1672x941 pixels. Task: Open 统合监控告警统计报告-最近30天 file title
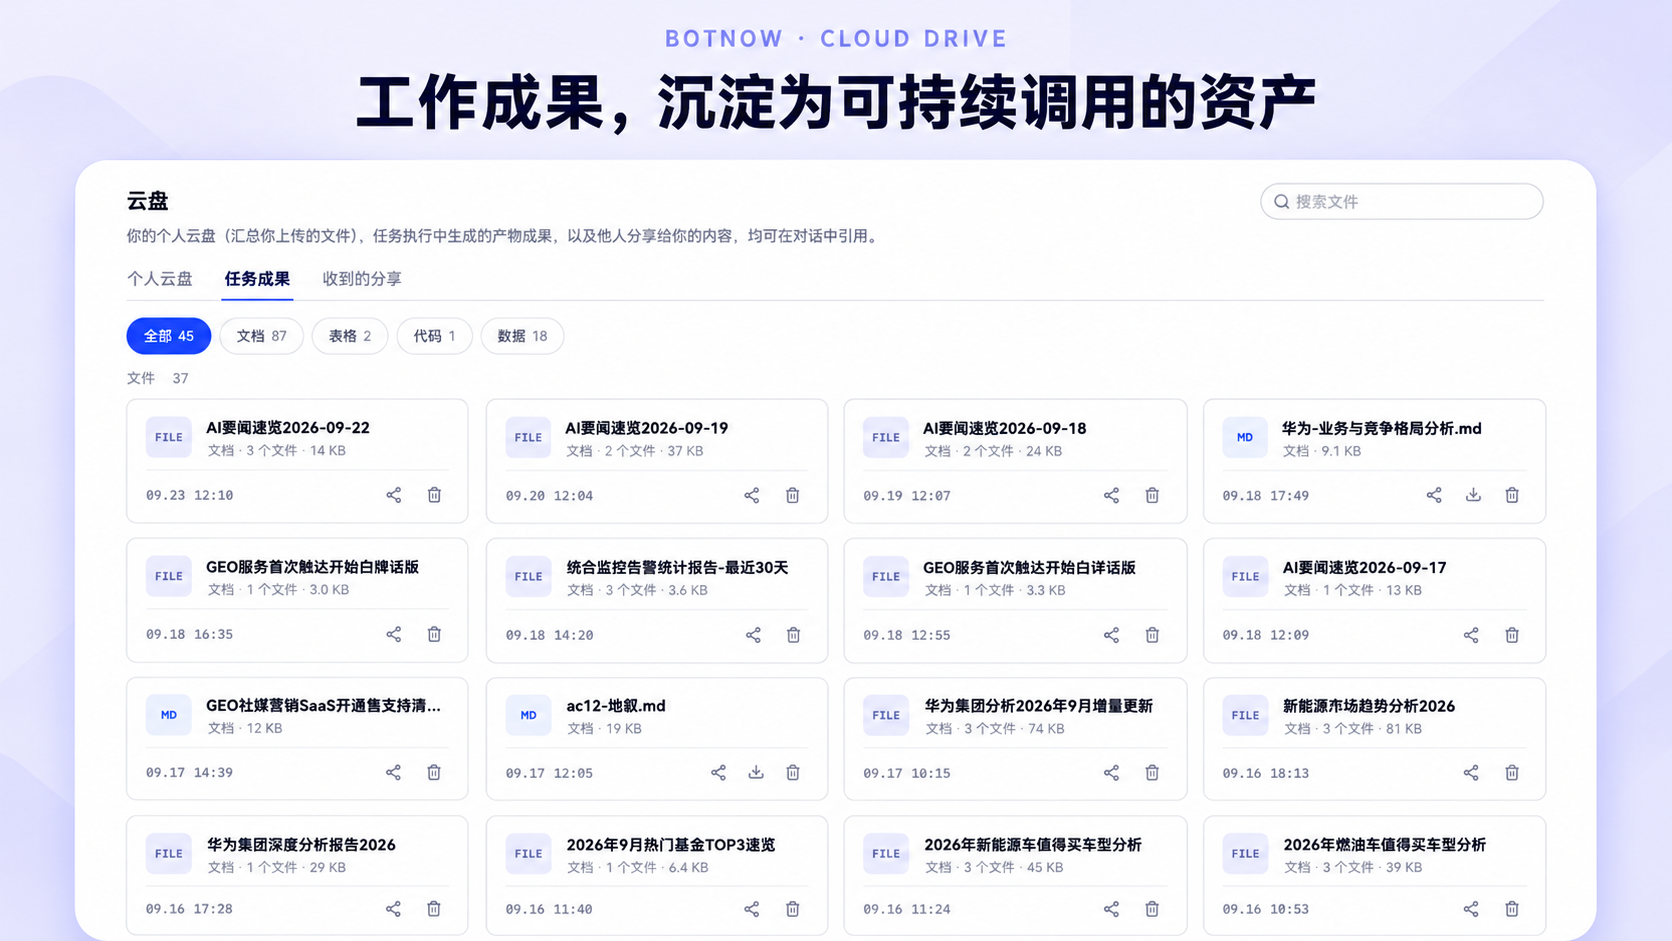(x=677, y=567)
